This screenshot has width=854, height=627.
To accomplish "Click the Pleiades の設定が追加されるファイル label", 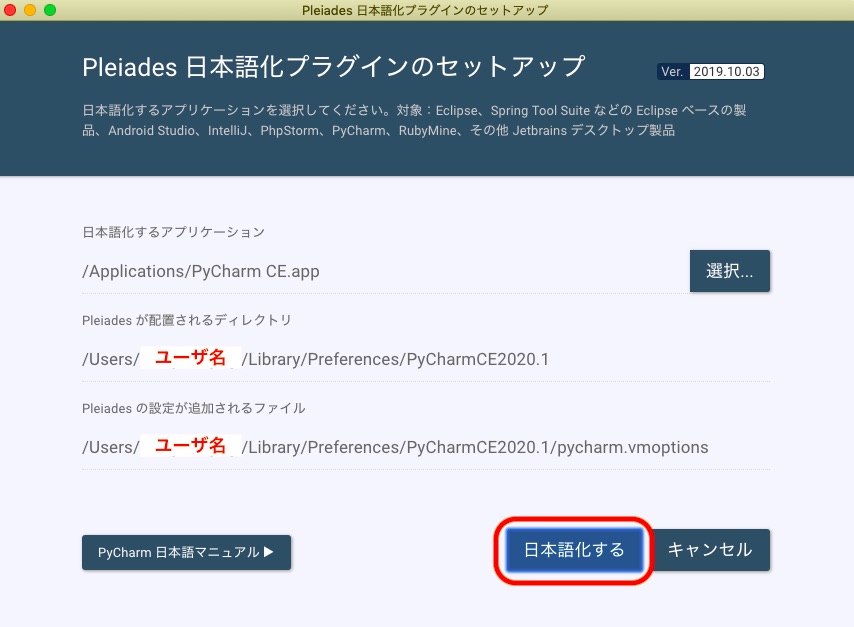I will (193, 408).
